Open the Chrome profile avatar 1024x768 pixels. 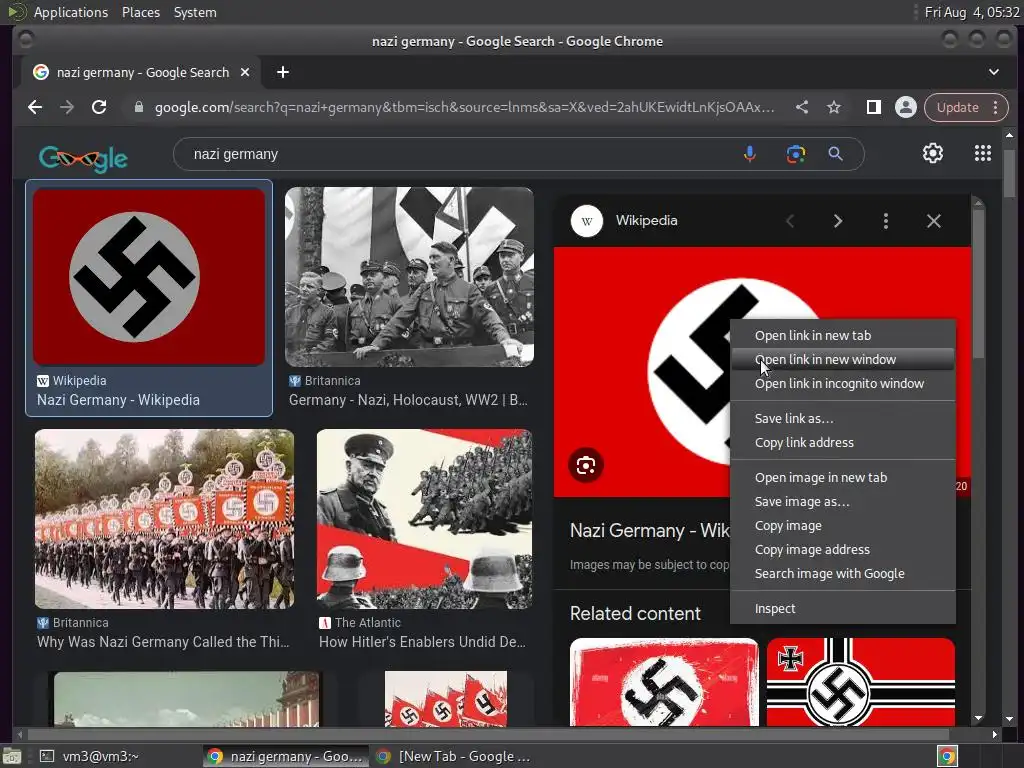906,107
